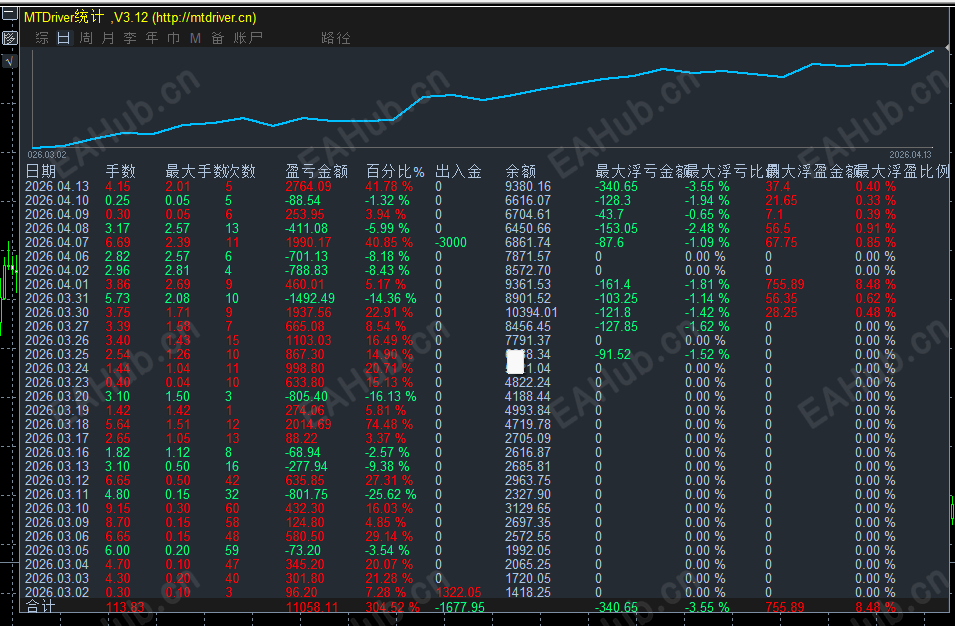Click the 8.48 % value in the 2026.04.01 row
This screenshot has width=955, height=626.
click(875, 284)
